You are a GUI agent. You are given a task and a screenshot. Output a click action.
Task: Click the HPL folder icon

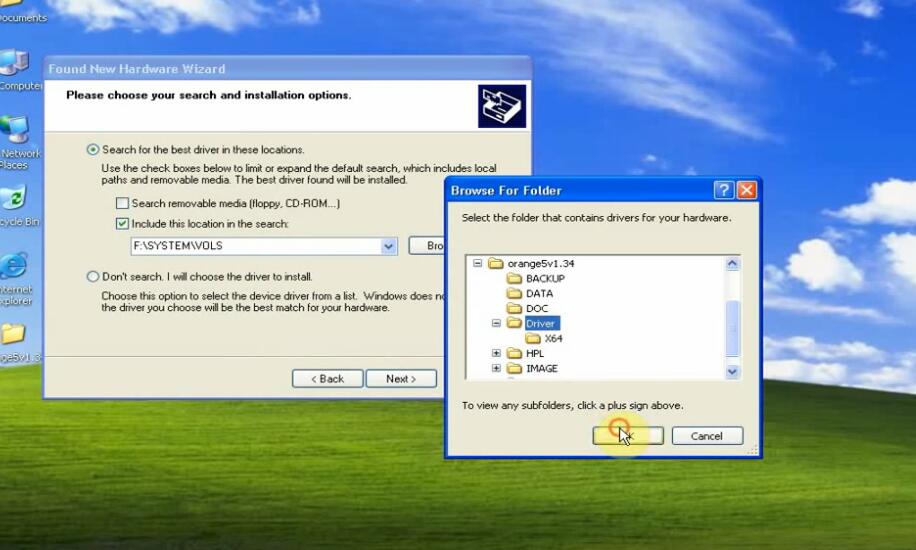pos(514,354)
